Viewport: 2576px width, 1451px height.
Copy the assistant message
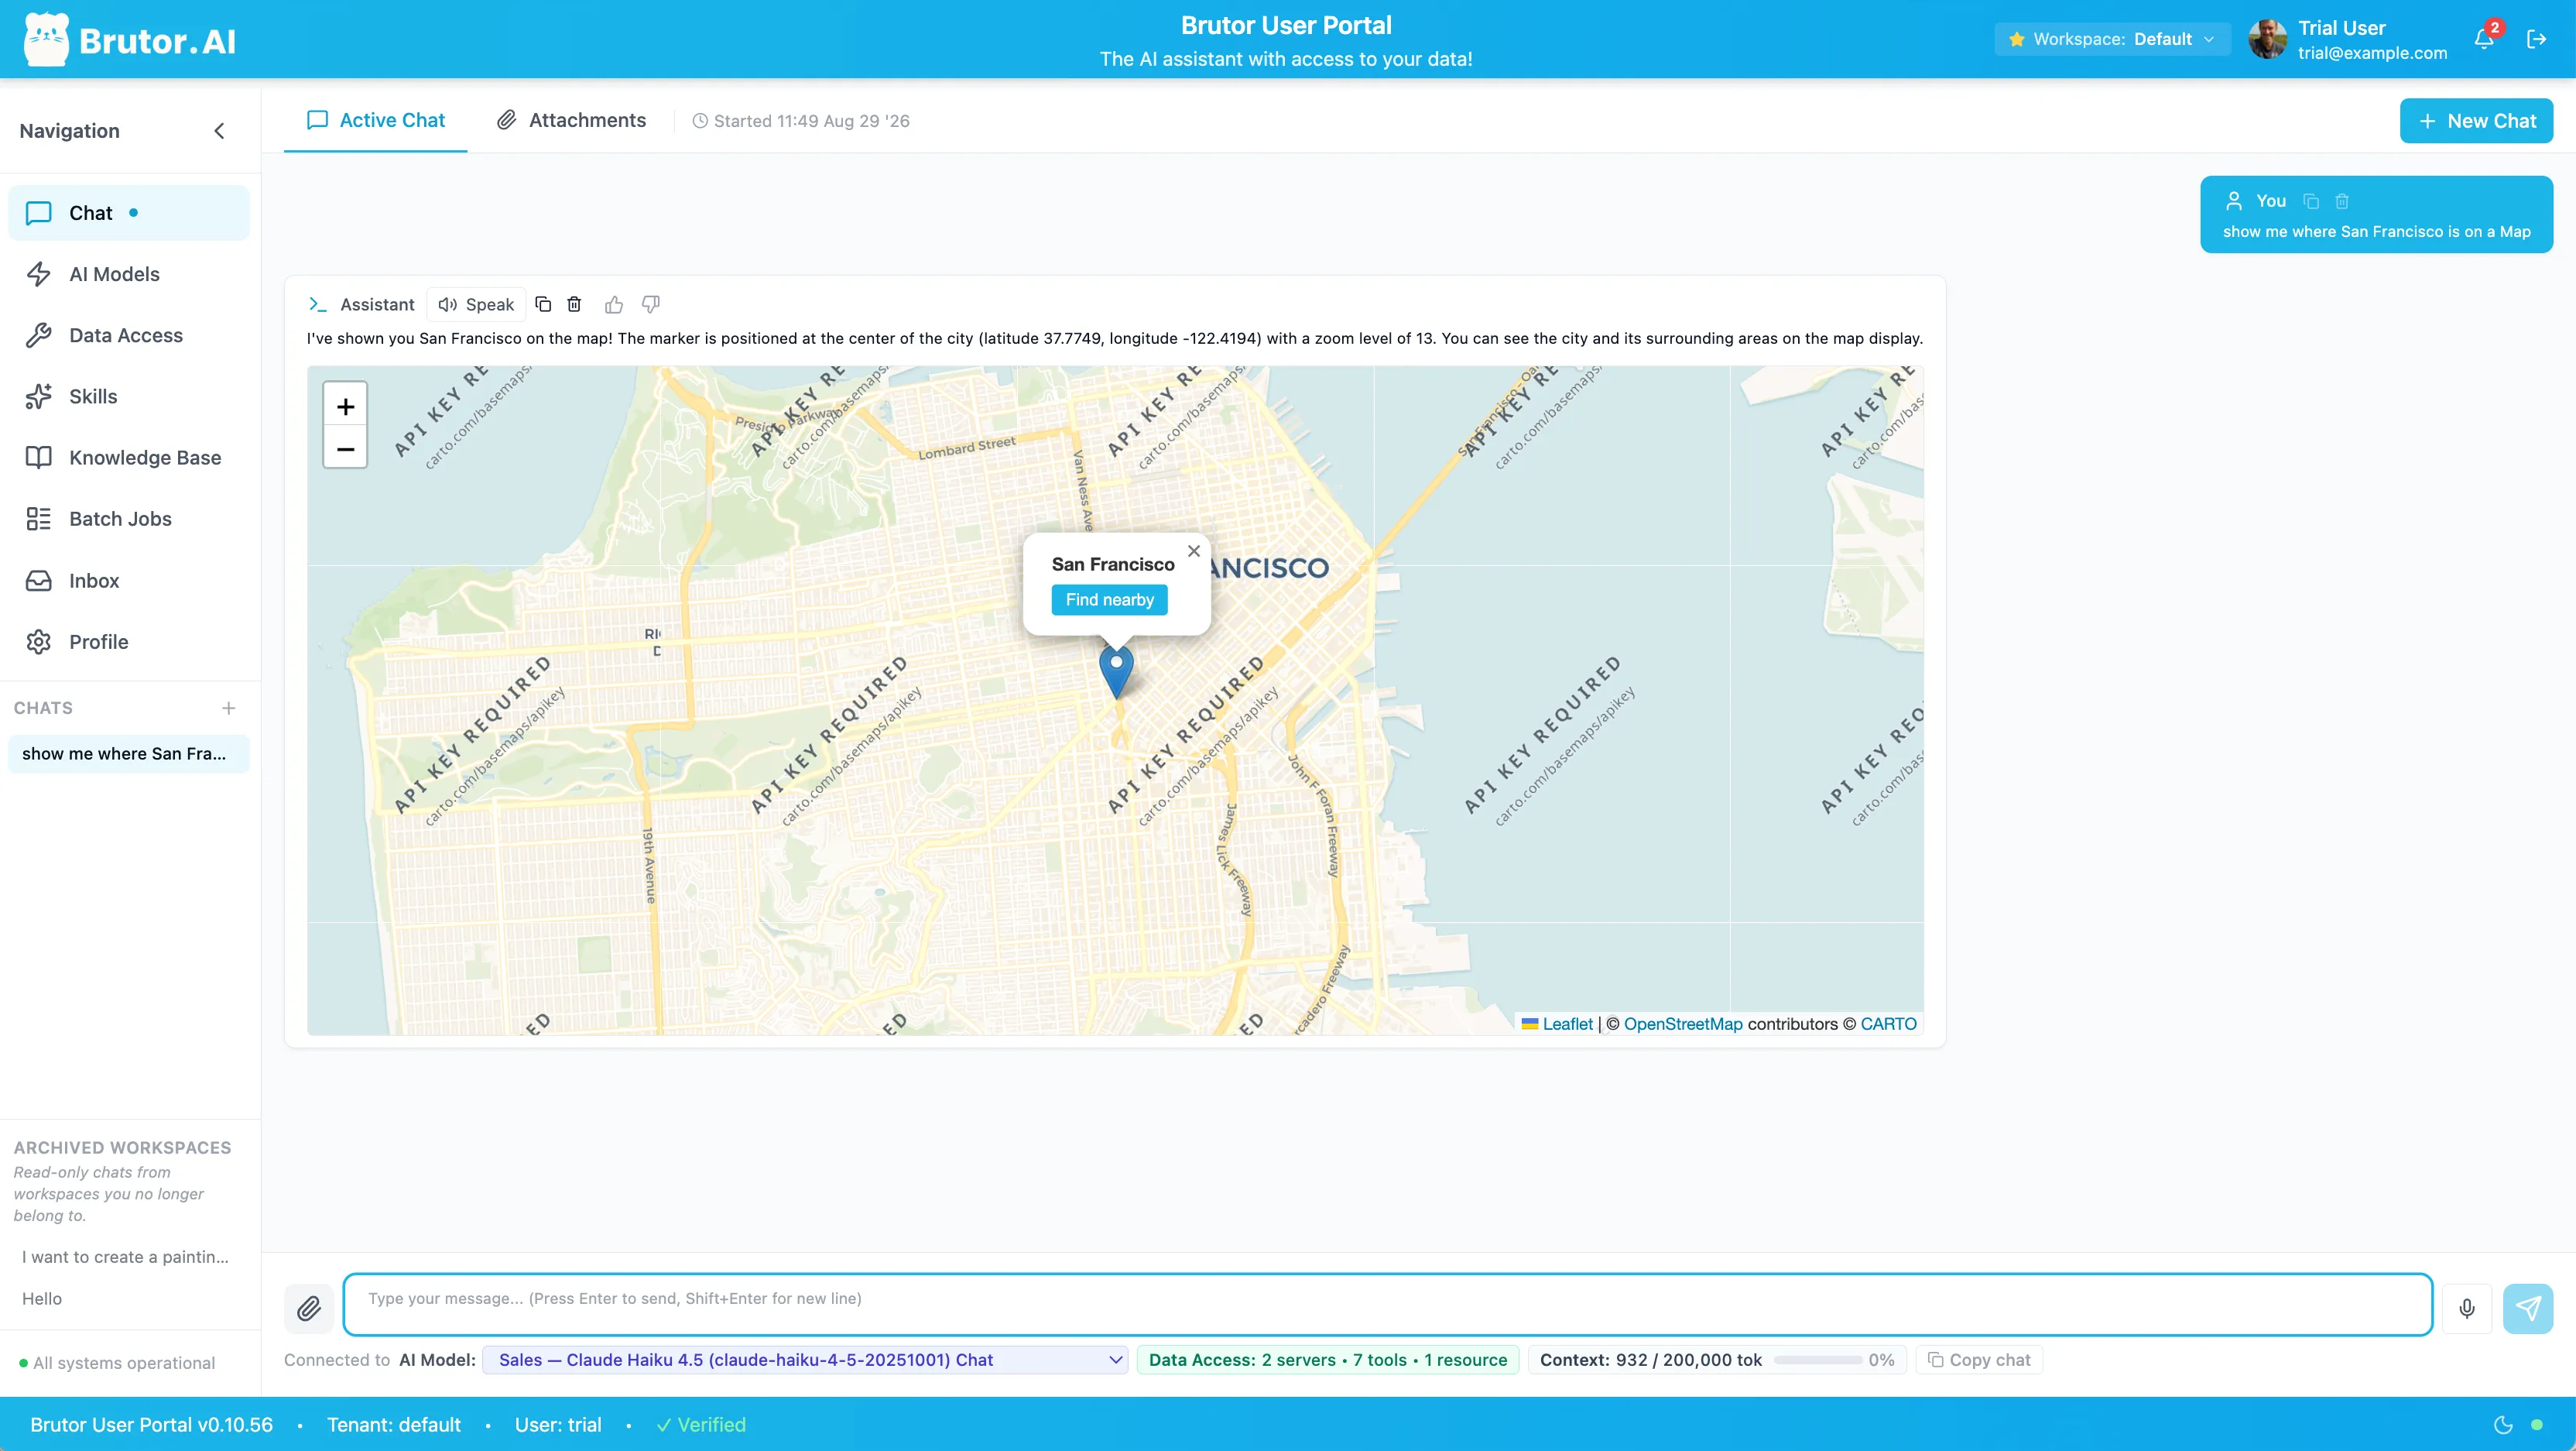(543, 304)
